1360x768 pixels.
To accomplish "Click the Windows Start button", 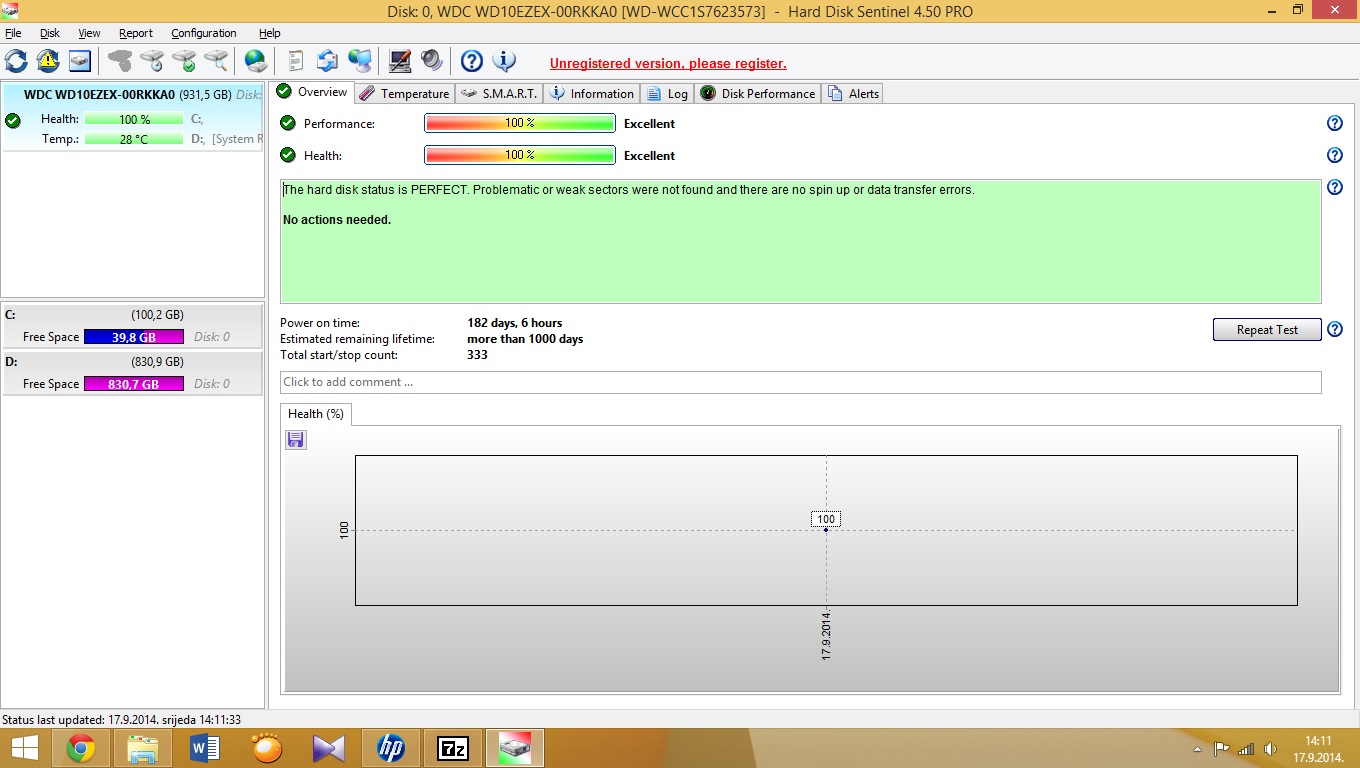I will pos(24,748).
